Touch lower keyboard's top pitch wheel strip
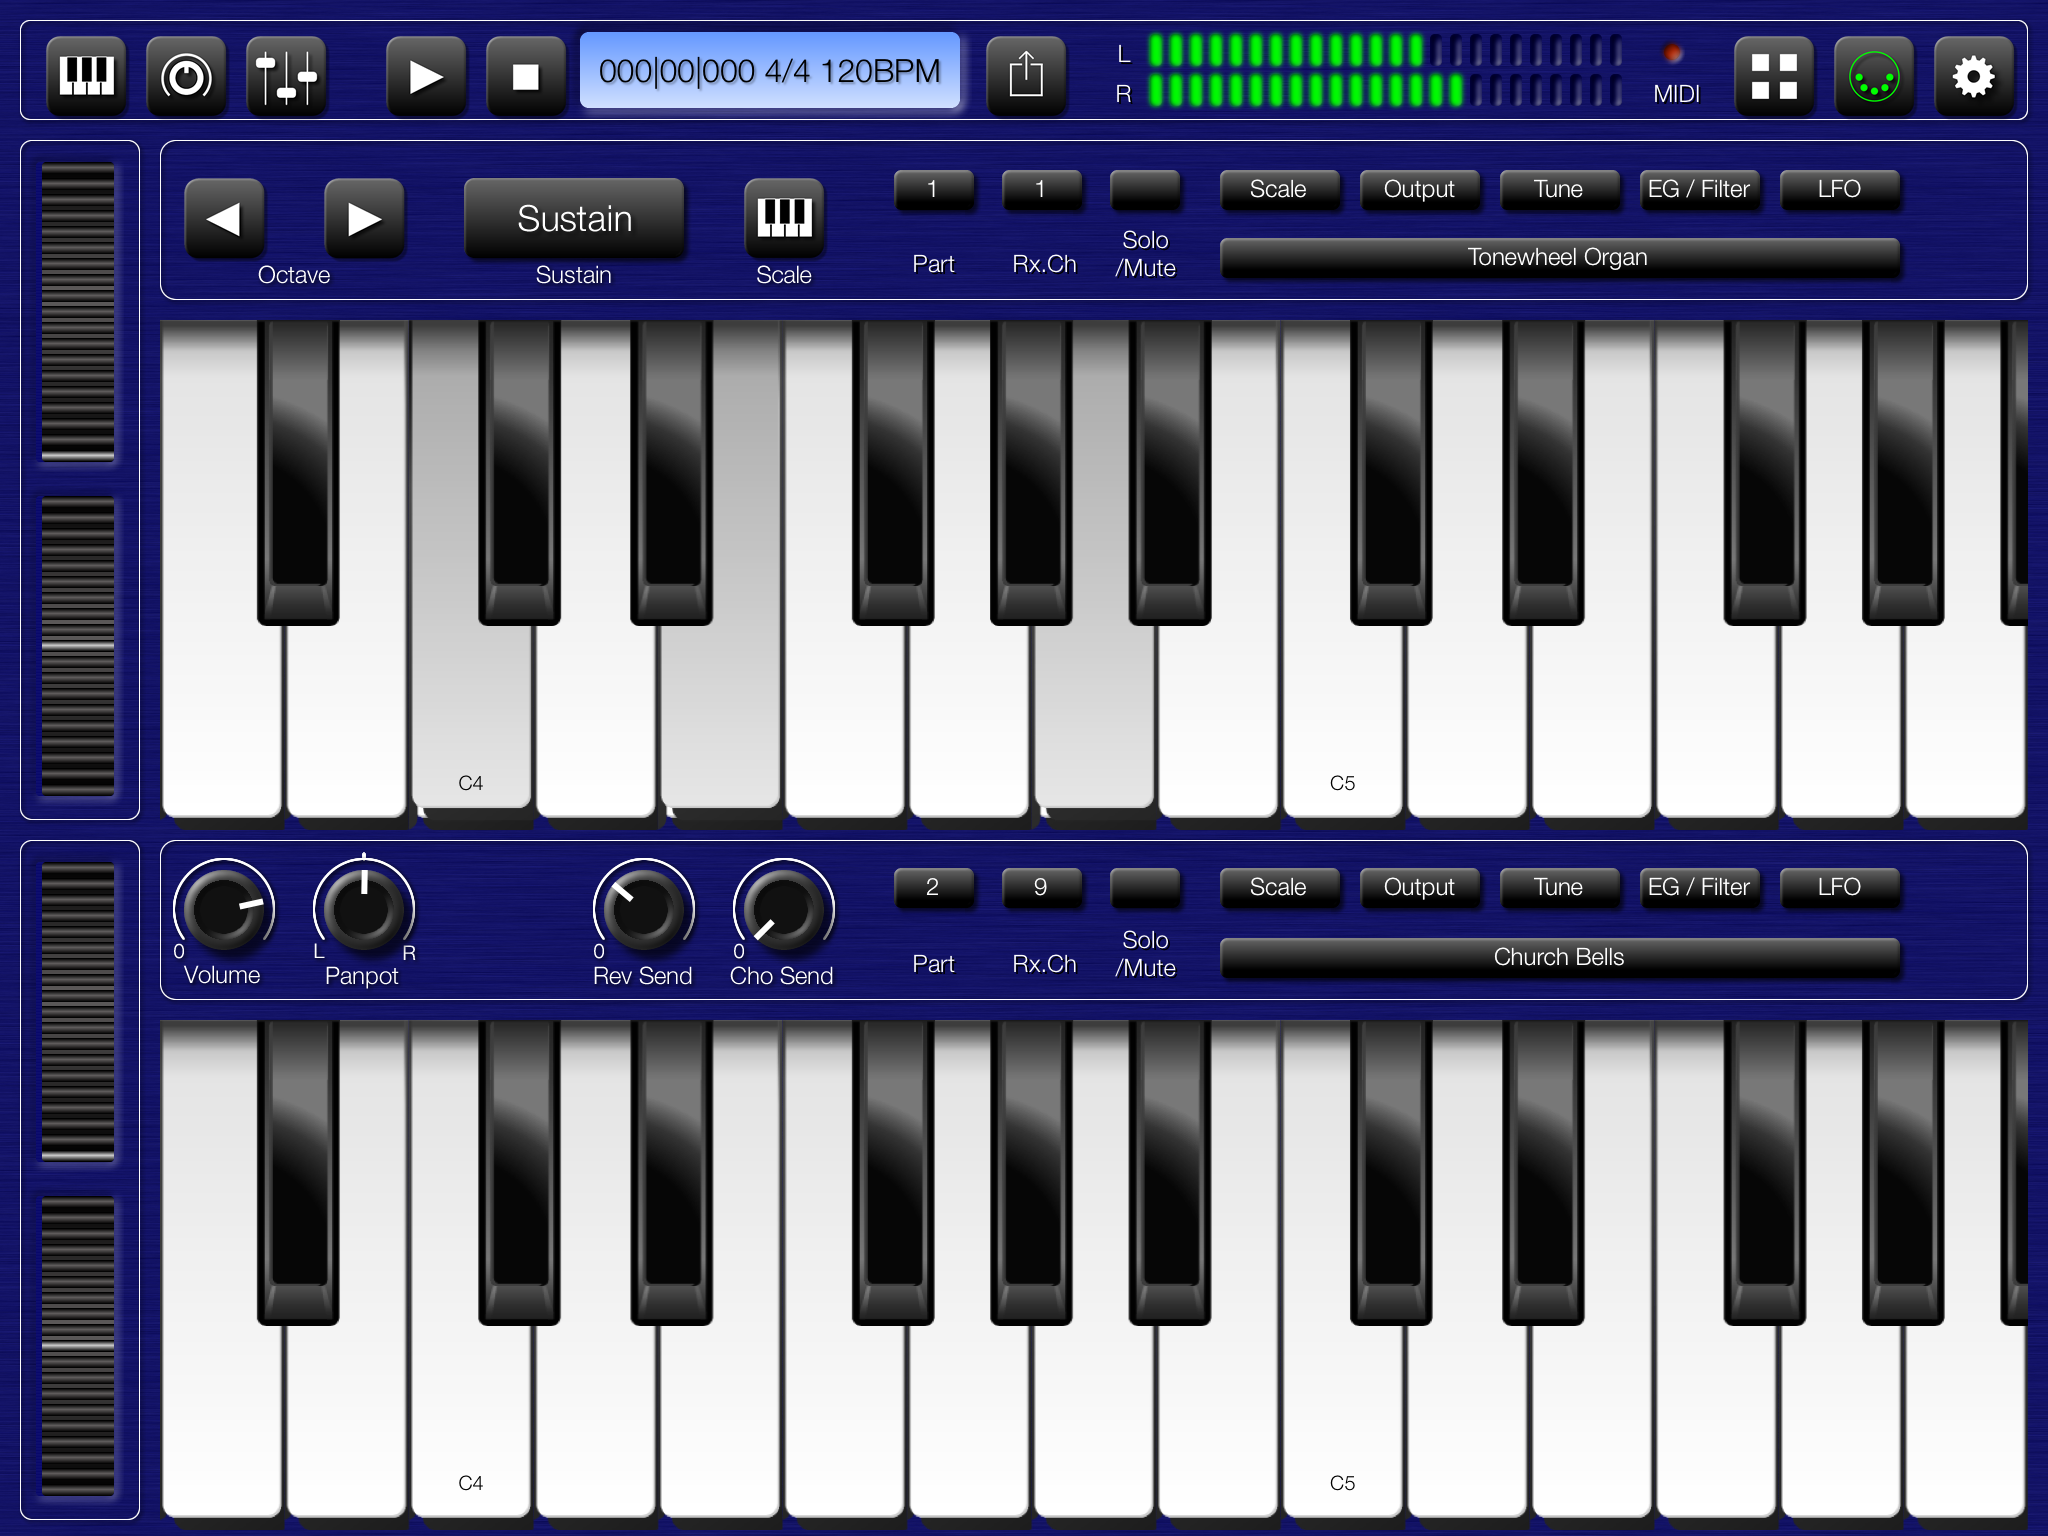Screen dimensions: 2048x1536 pyautogui.click(x=78, y=1012)
